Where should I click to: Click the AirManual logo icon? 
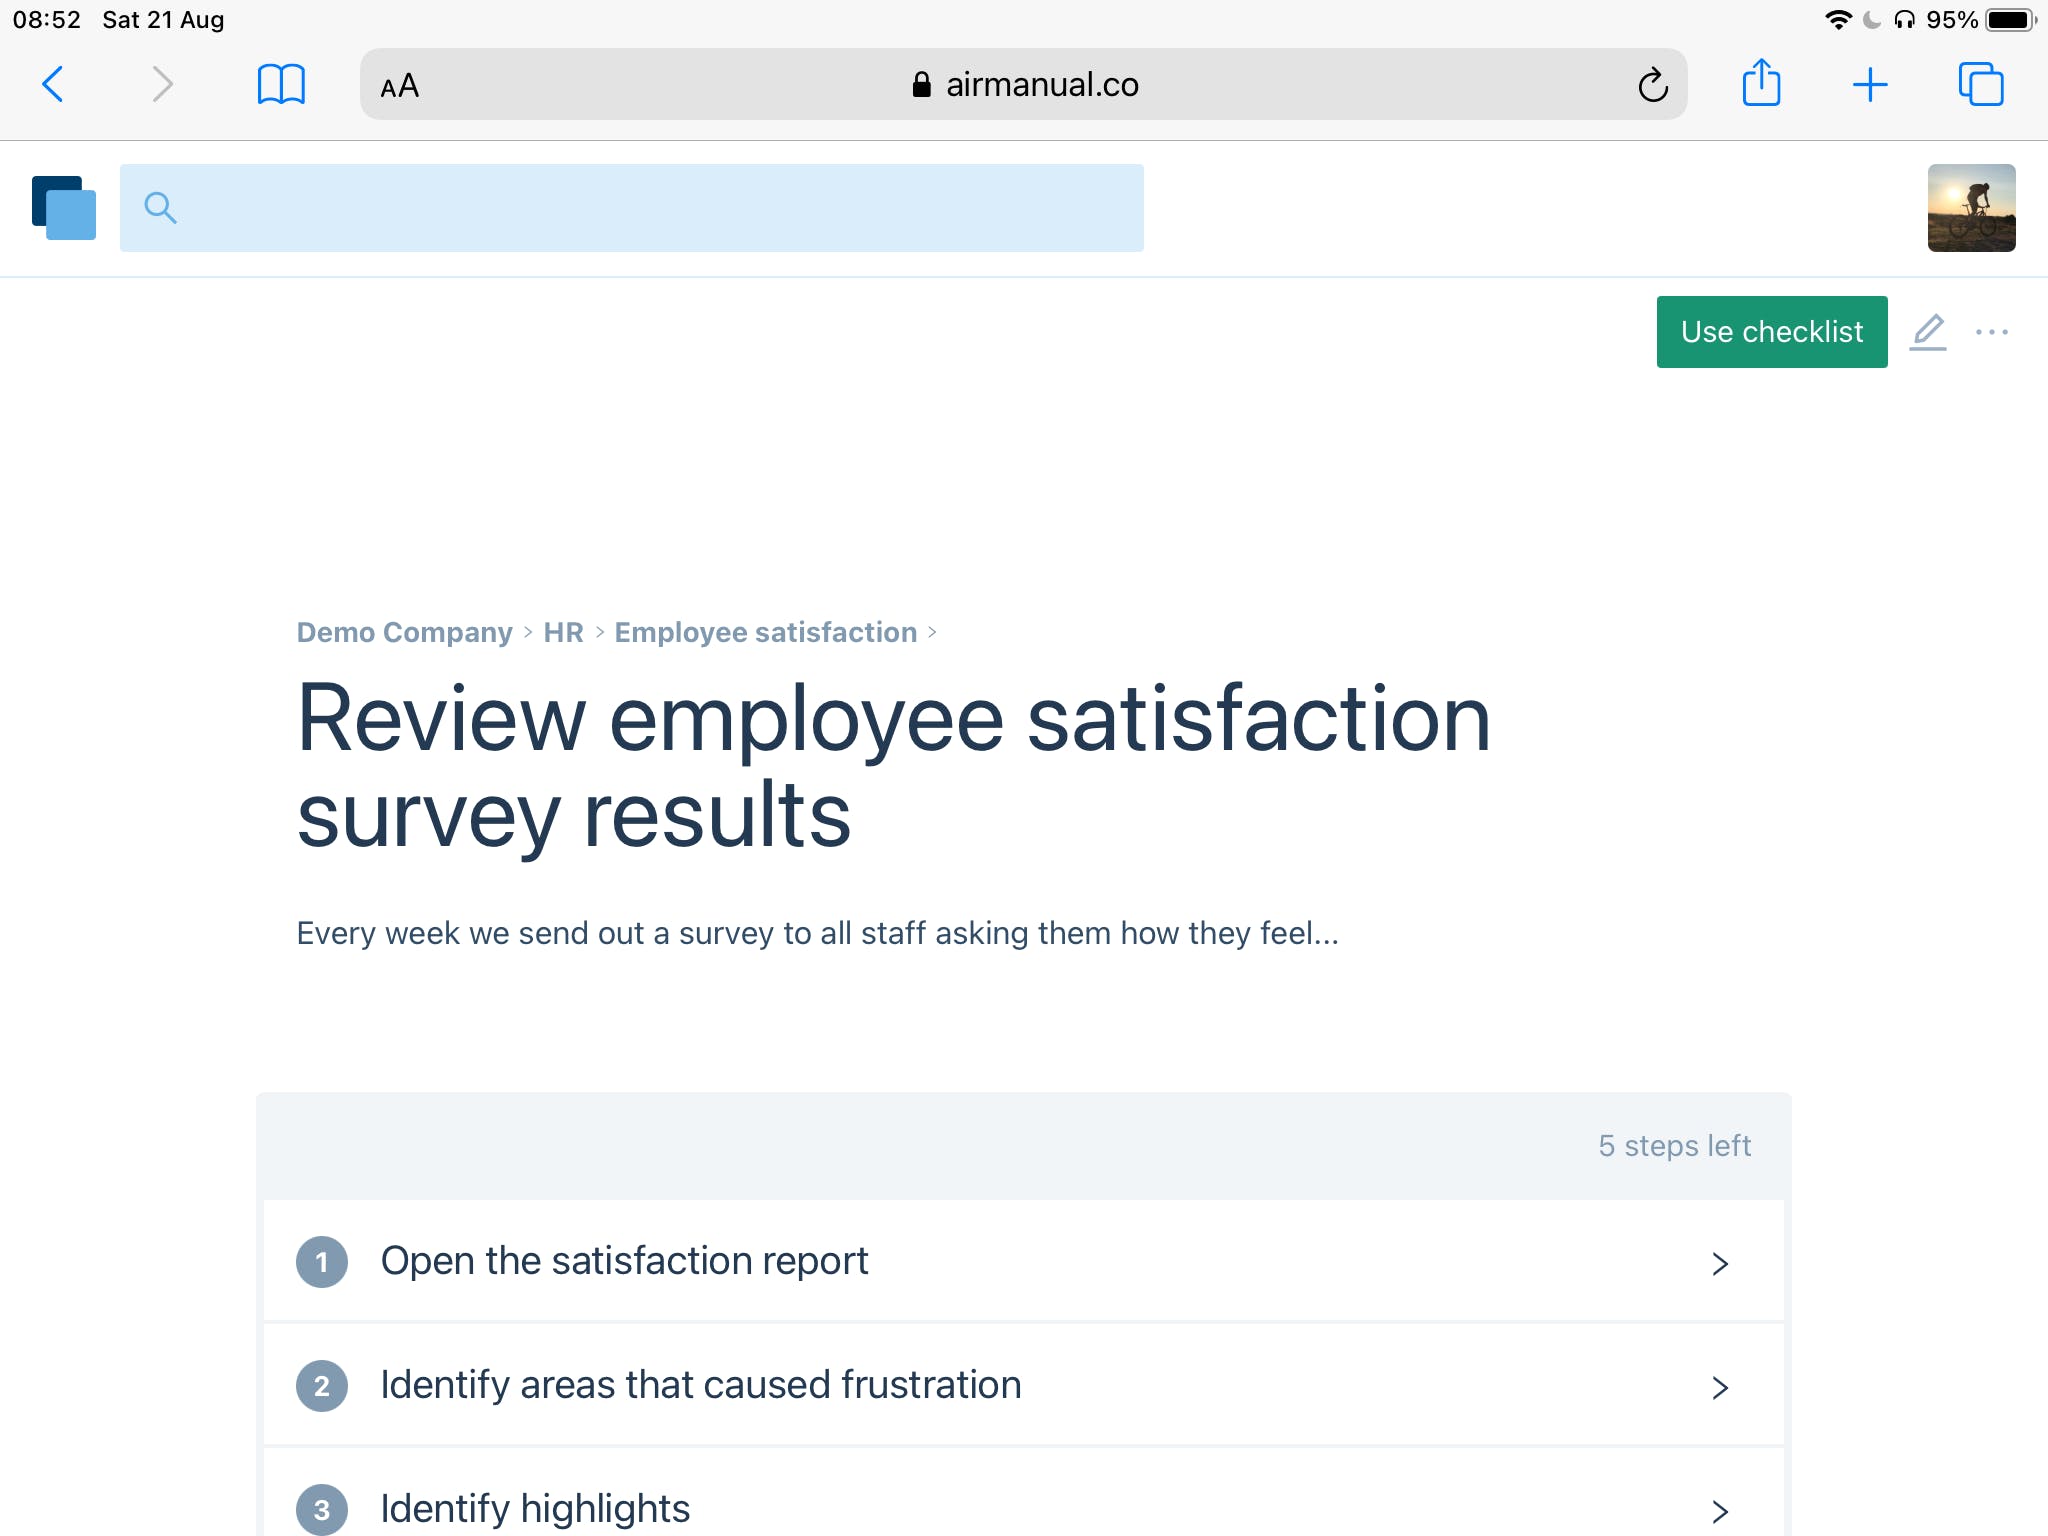click(x=64, y=208)
